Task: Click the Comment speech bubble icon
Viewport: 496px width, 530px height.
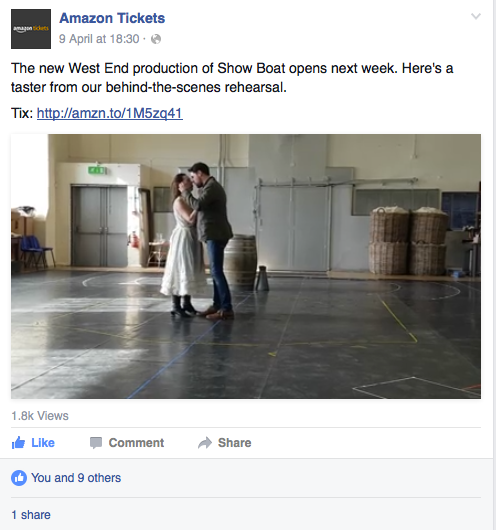Action: [96, 443]
